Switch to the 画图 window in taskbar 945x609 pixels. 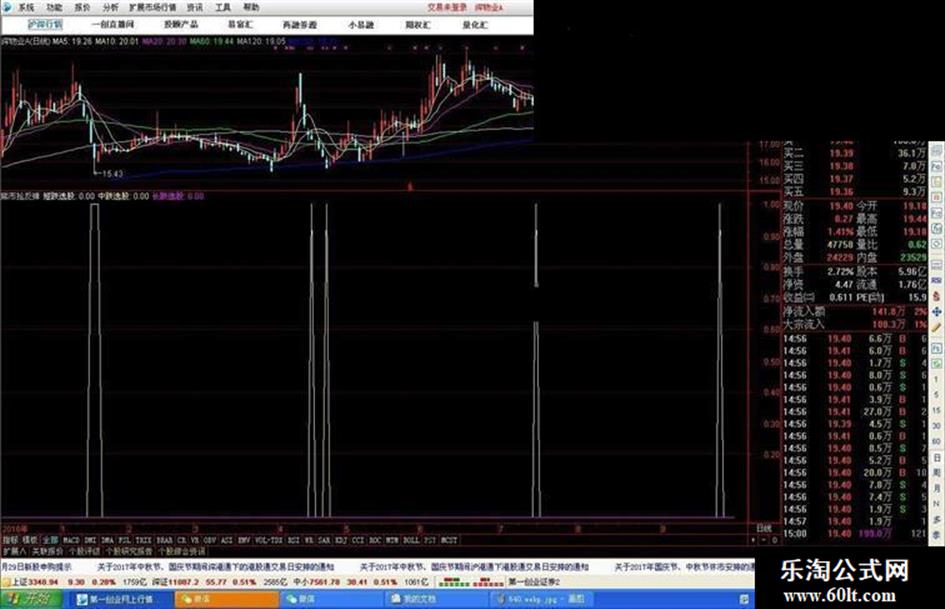click(x=541, y=599)
